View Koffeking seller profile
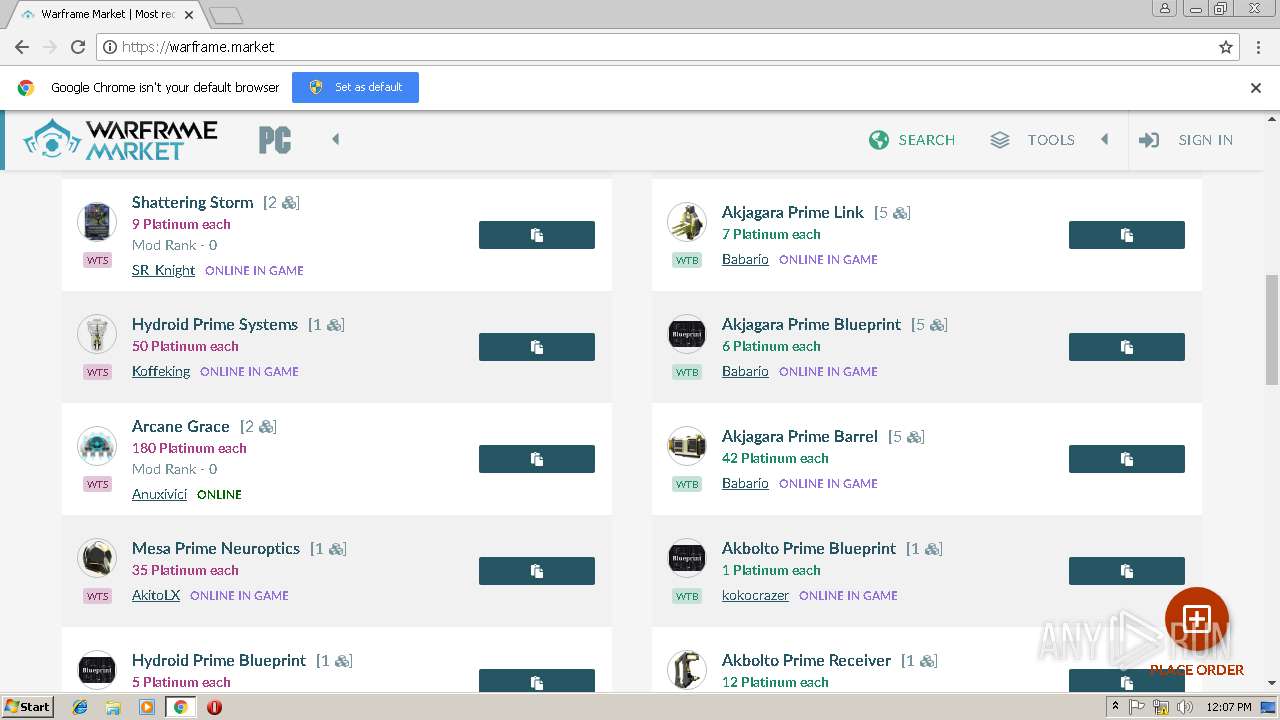Viewport: 1280px width, 720px height. [161, 371]
